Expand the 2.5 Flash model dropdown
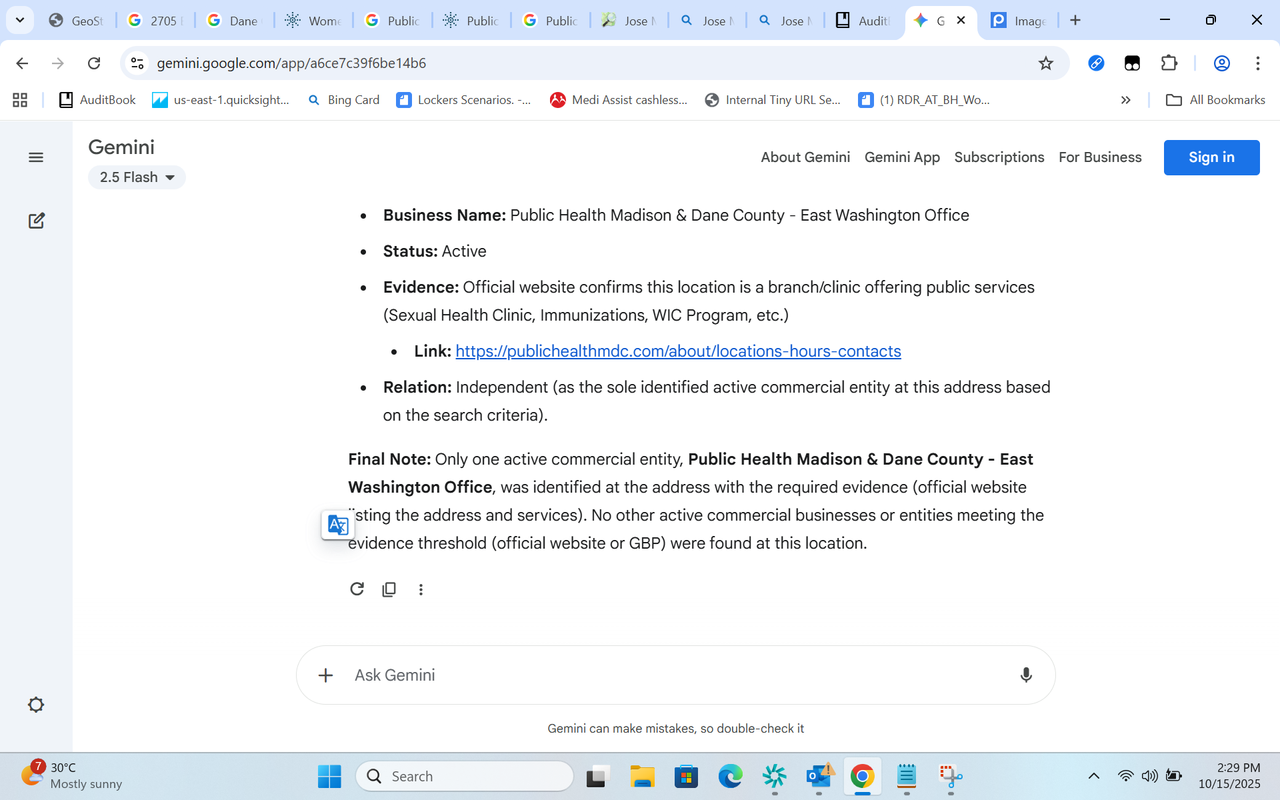 137,177
